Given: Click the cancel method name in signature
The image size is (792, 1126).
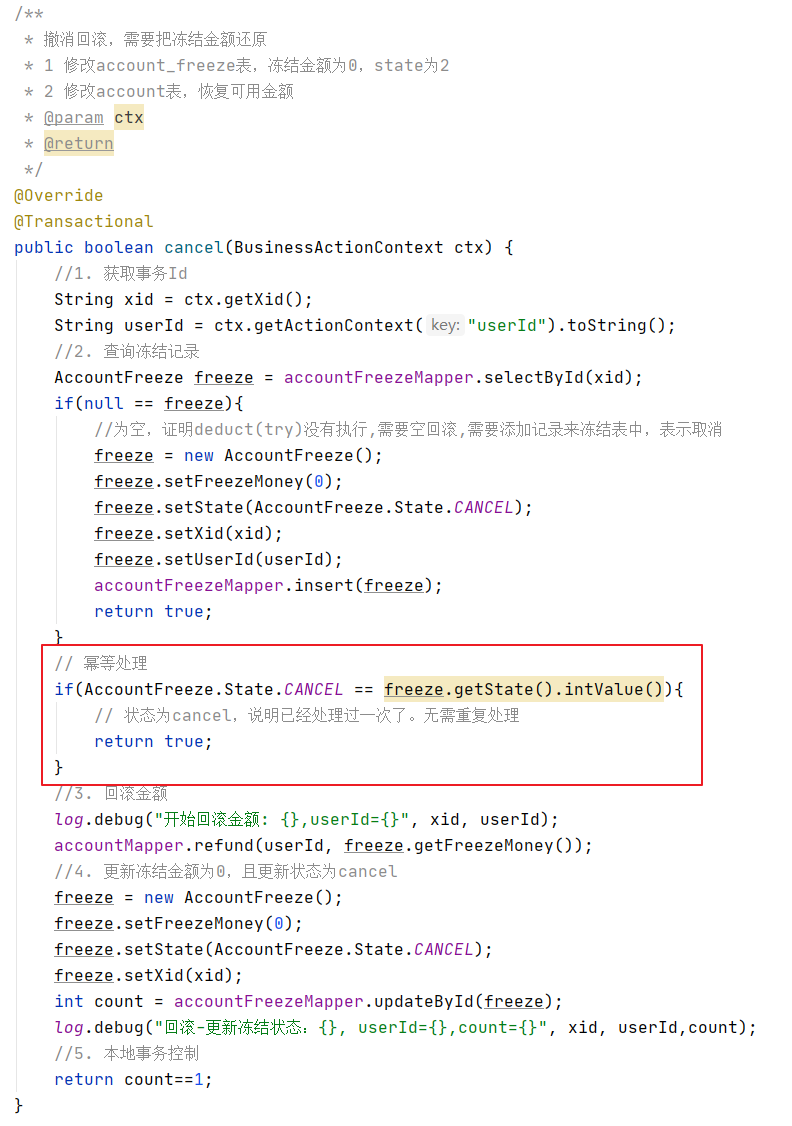Looking at the screenshot, I should (194, 247).
